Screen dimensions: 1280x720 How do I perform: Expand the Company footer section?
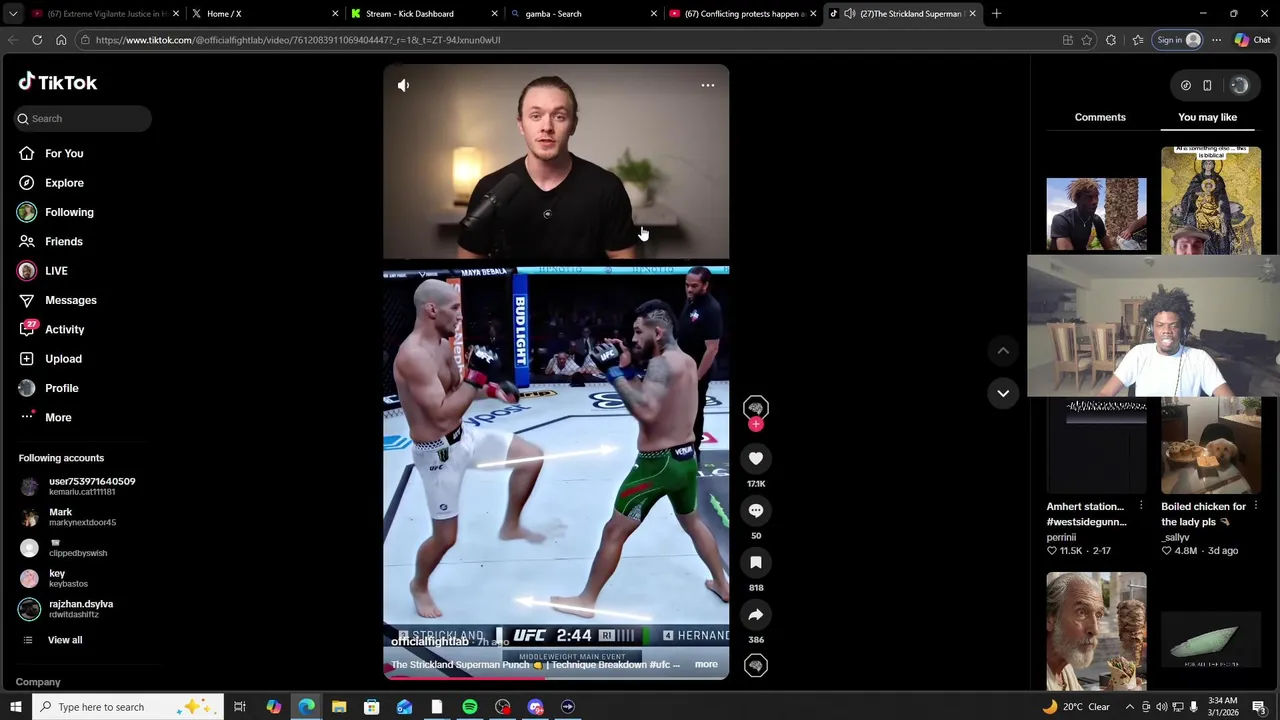click(38, 682)
